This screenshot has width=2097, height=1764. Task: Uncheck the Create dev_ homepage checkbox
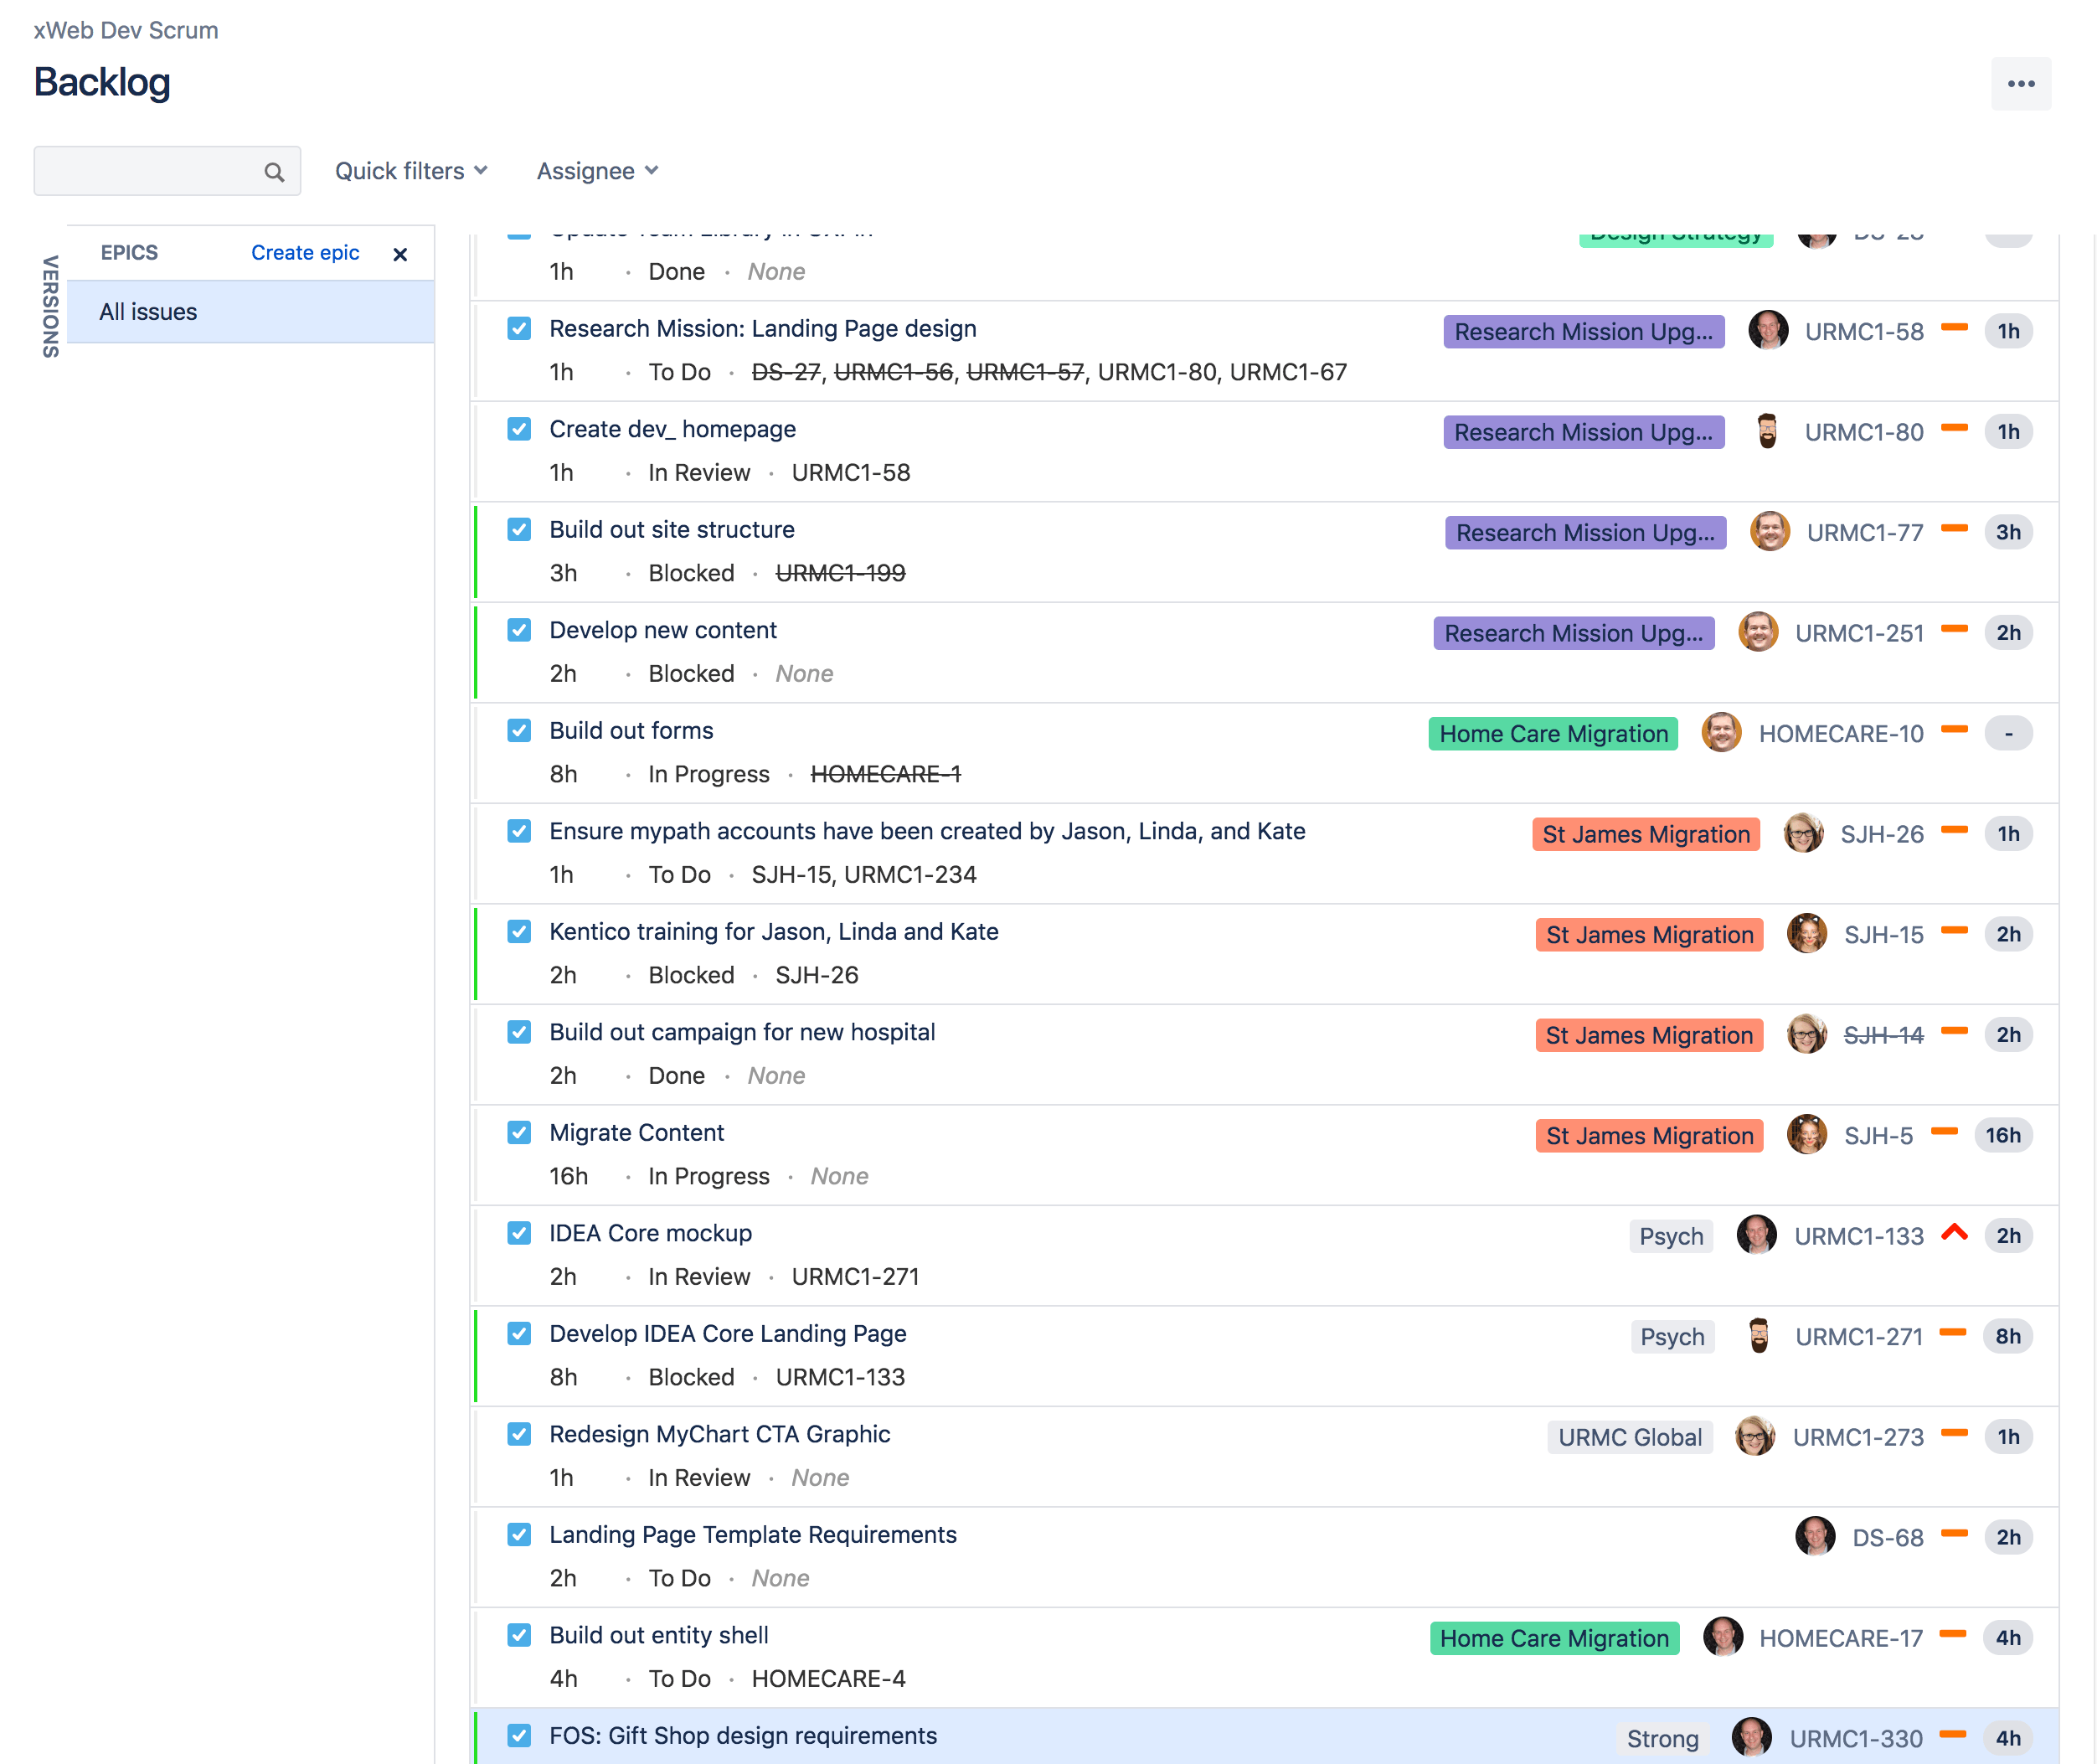click(x=519, y=429)
